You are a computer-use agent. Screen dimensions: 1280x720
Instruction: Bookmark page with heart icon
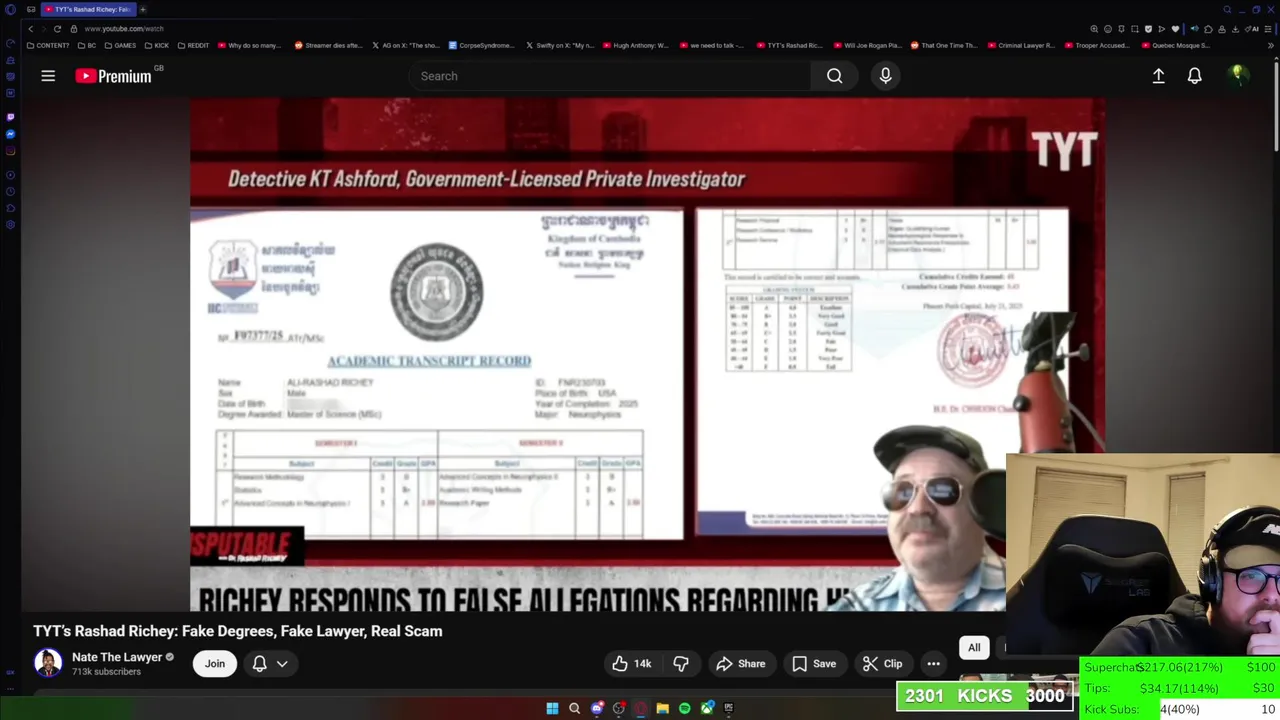coord(1175,29)
